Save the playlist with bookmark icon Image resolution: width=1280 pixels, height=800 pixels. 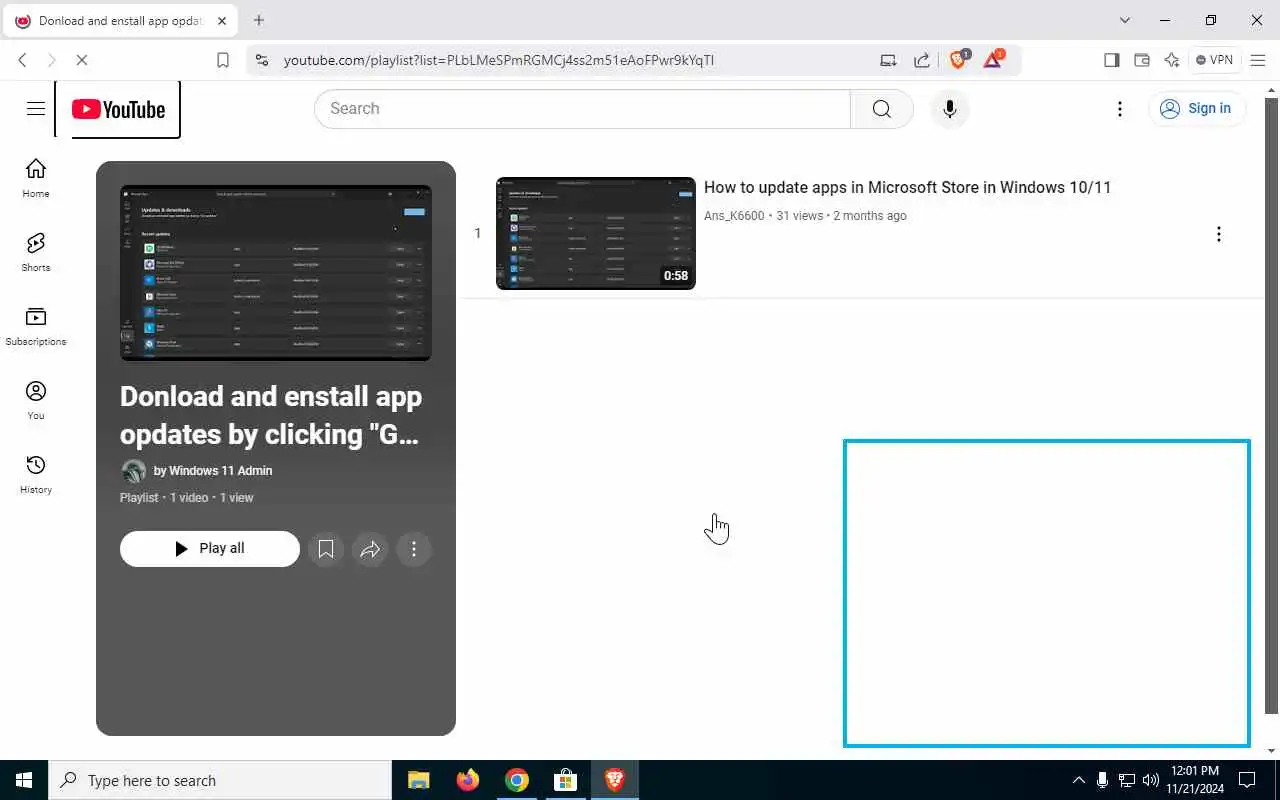coord(326,549)
